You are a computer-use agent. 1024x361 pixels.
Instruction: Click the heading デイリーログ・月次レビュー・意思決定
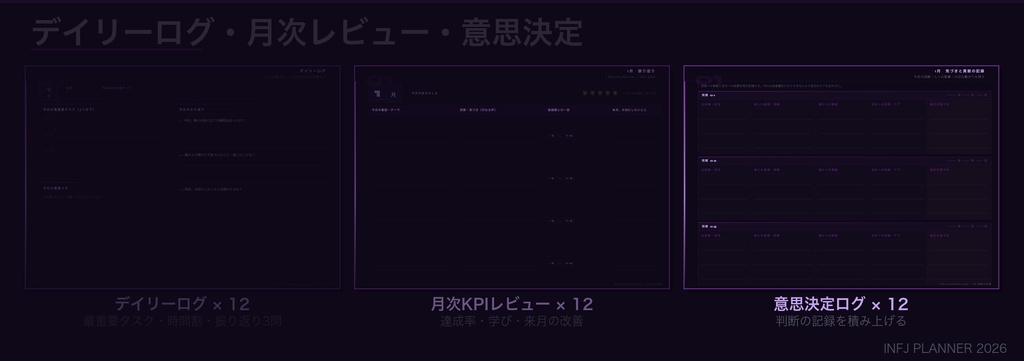coord(307,33)
